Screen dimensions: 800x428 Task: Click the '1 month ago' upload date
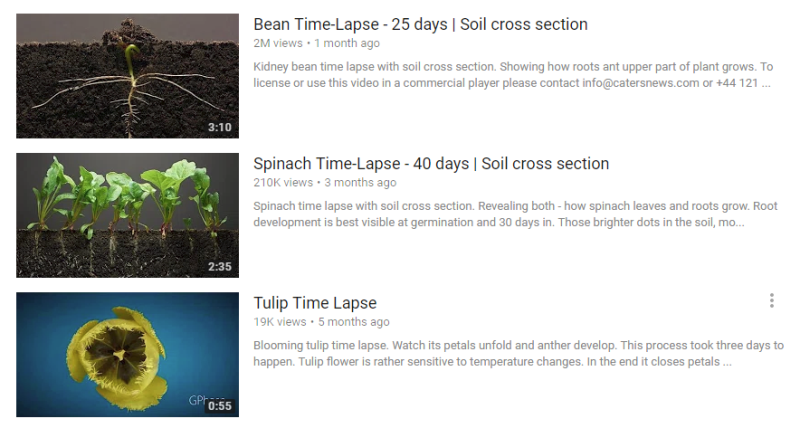pyautogui.click(x=347, y=44)
